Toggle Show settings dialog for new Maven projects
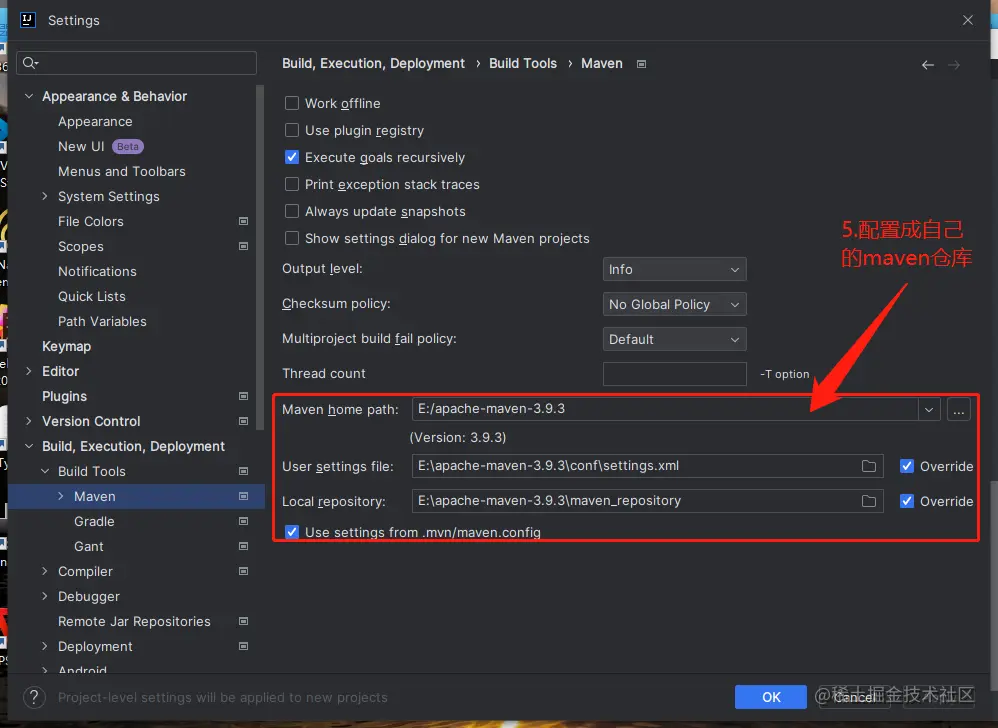 [x=292, y=239]
